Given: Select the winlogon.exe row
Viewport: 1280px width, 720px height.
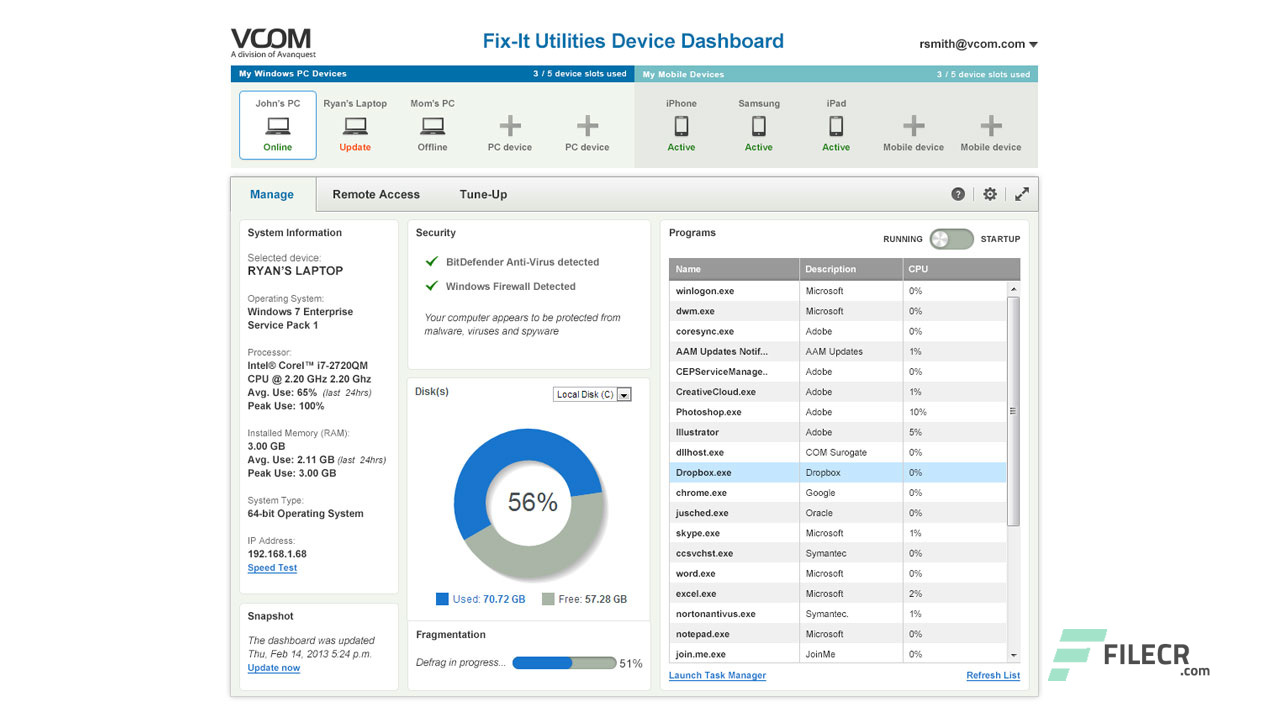Looking at the screenshot, I should (x=838, y=291).
